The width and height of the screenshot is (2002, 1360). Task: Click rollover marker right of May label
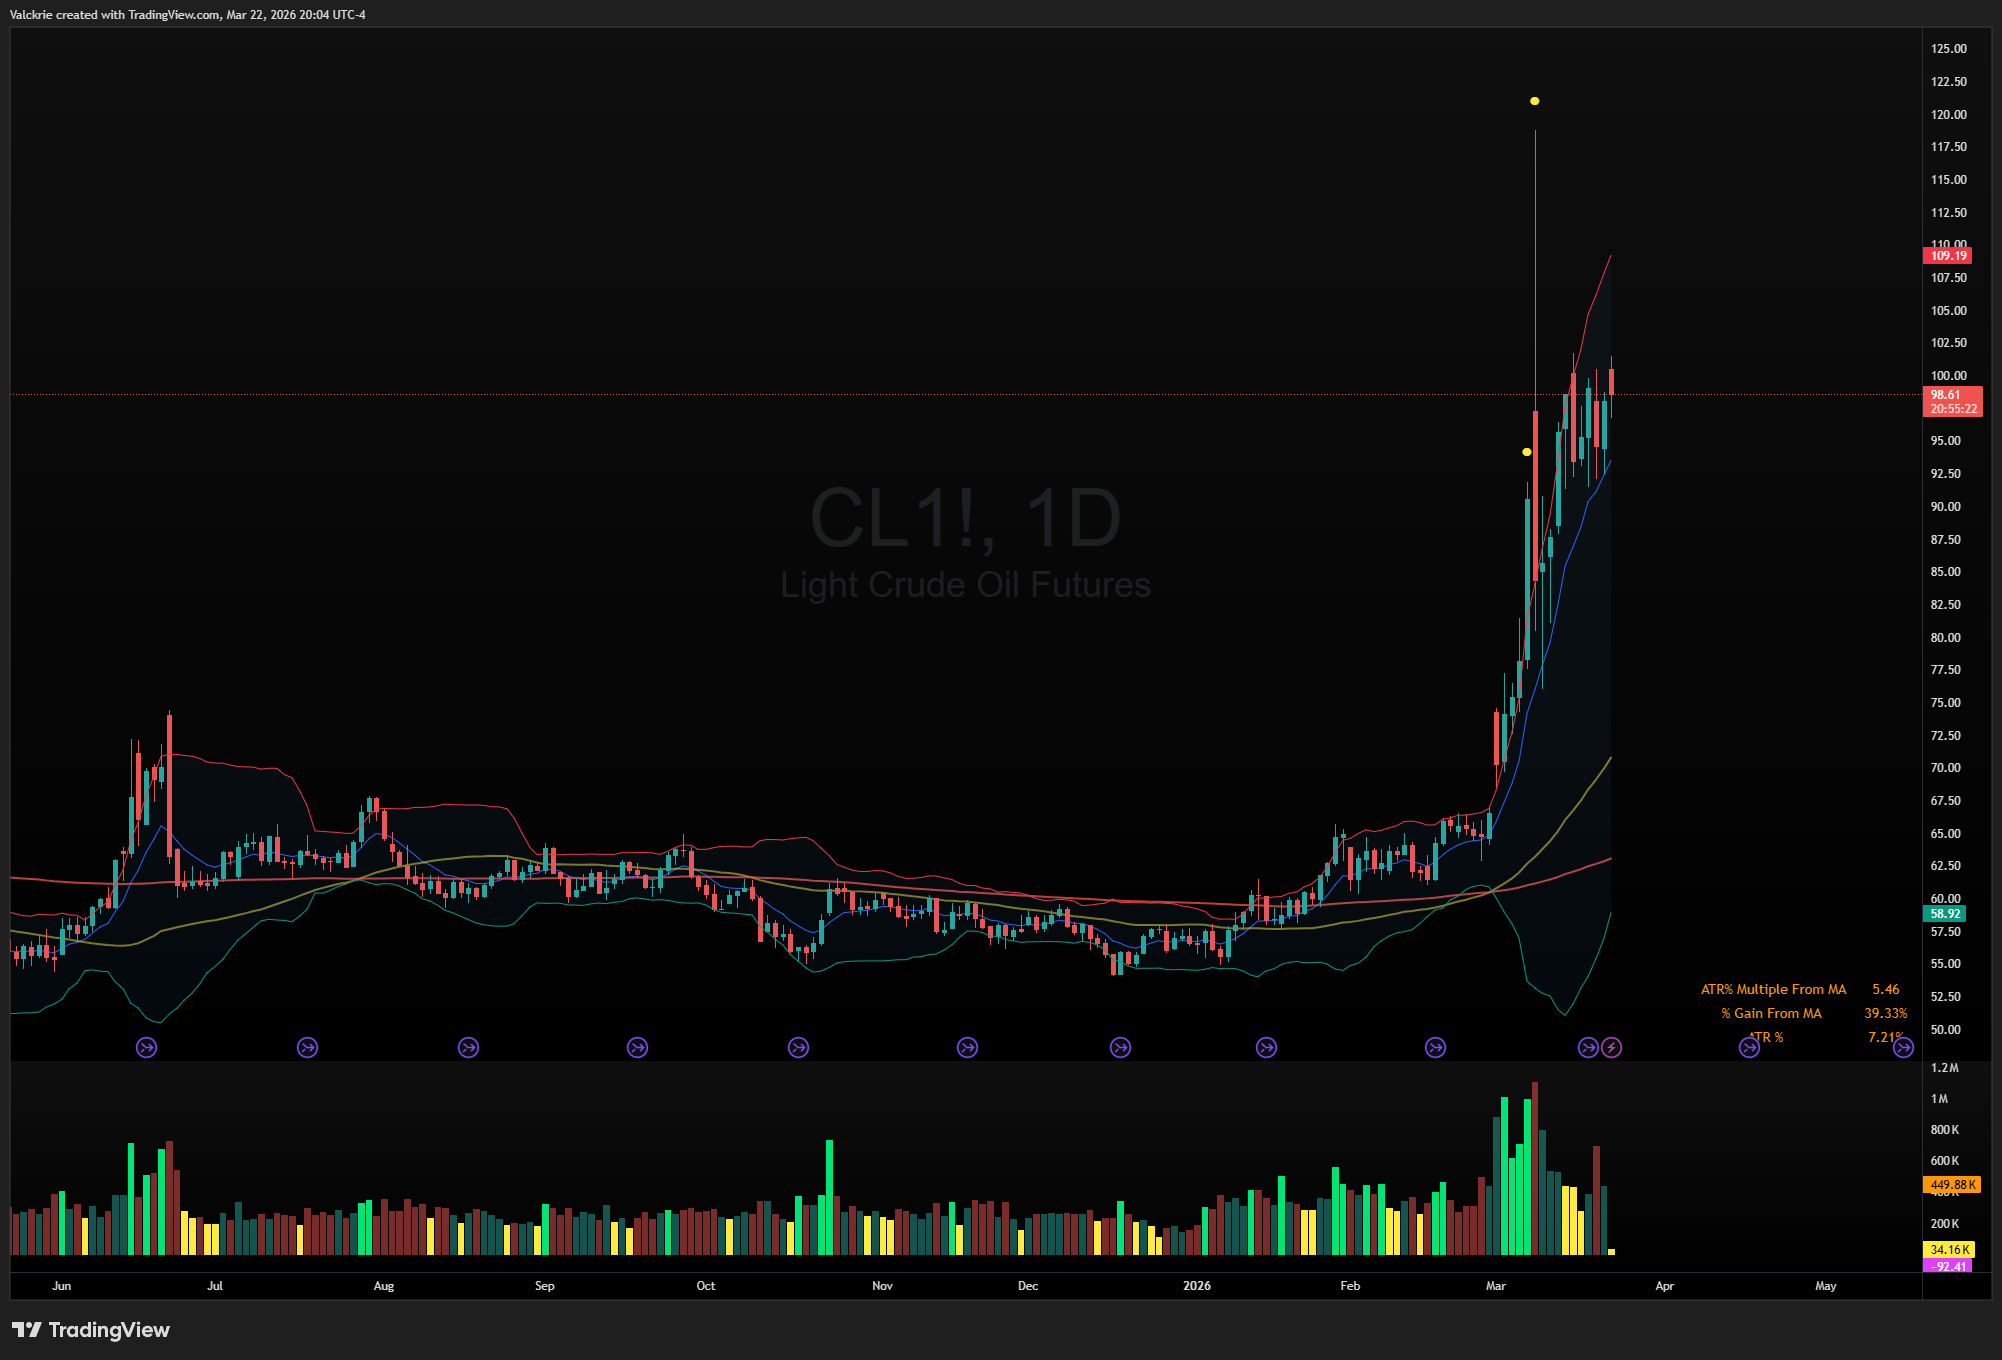(x=1903, y=1047)
